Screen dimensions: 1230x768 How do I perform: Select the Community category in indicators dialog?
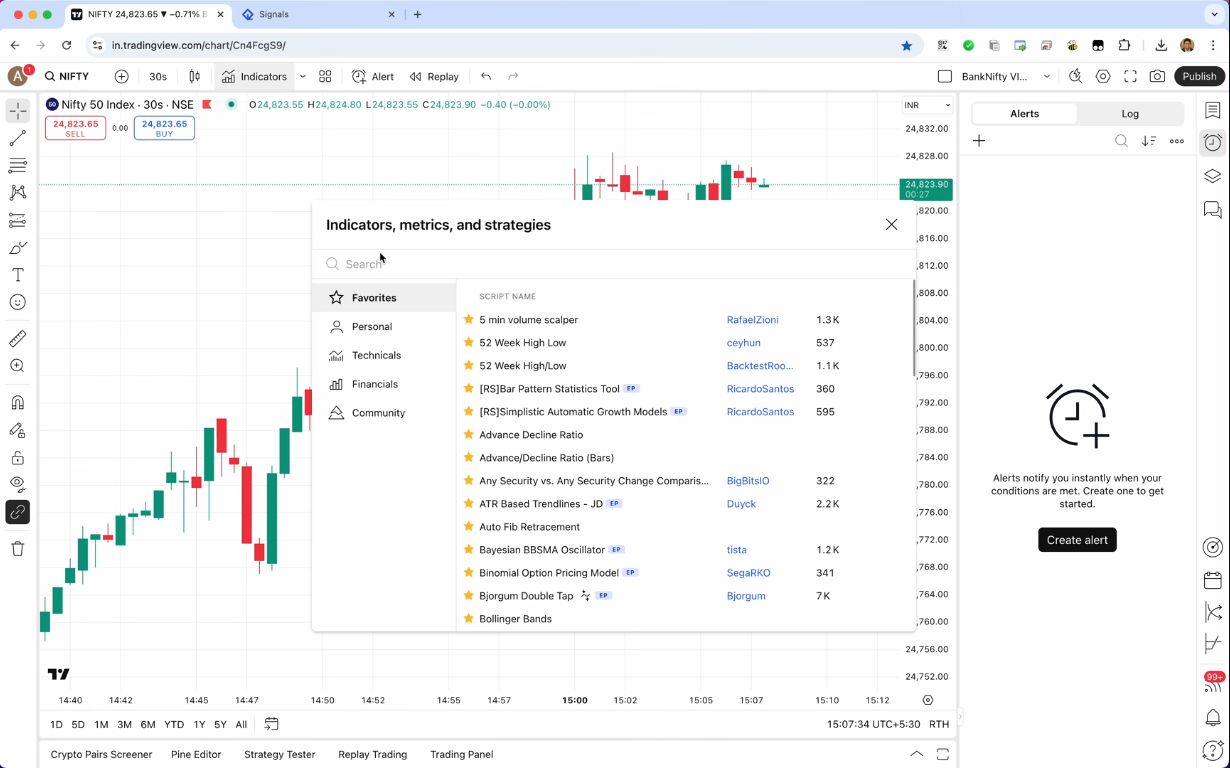378,412
